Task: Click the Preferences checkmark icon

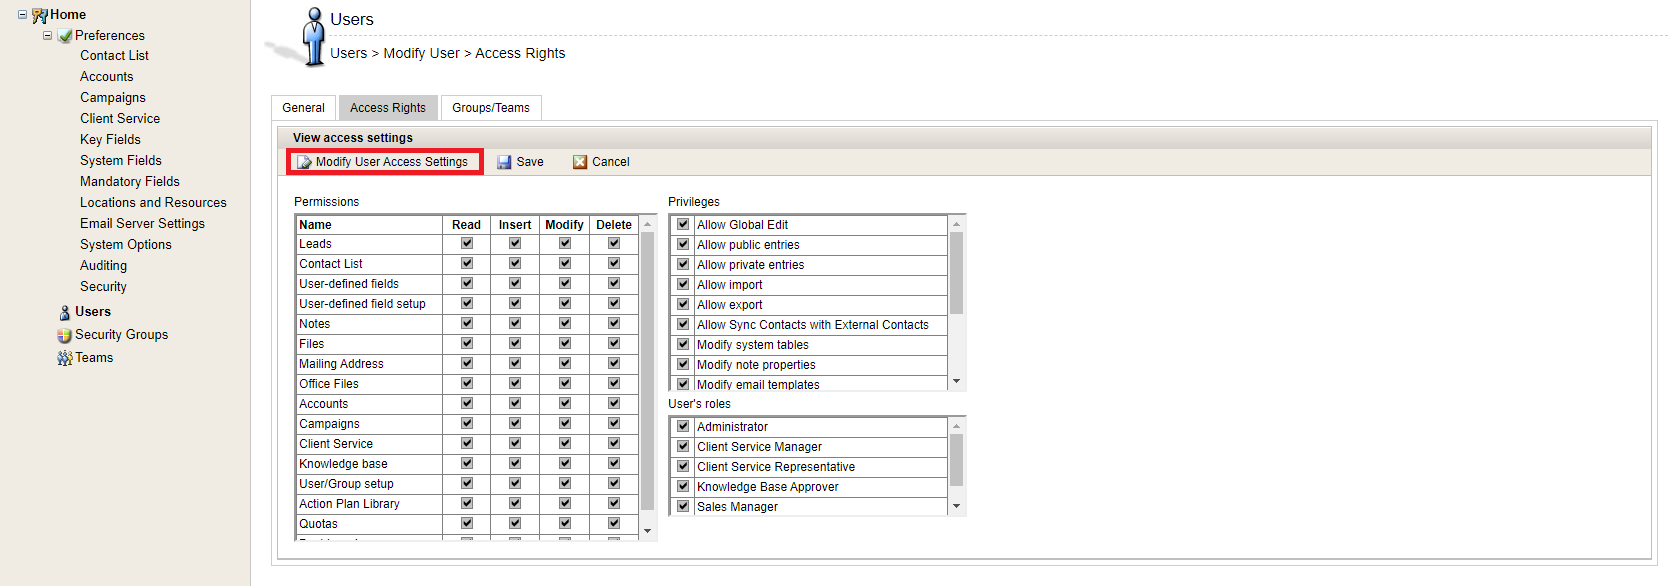Action: [x=65, y=36]
